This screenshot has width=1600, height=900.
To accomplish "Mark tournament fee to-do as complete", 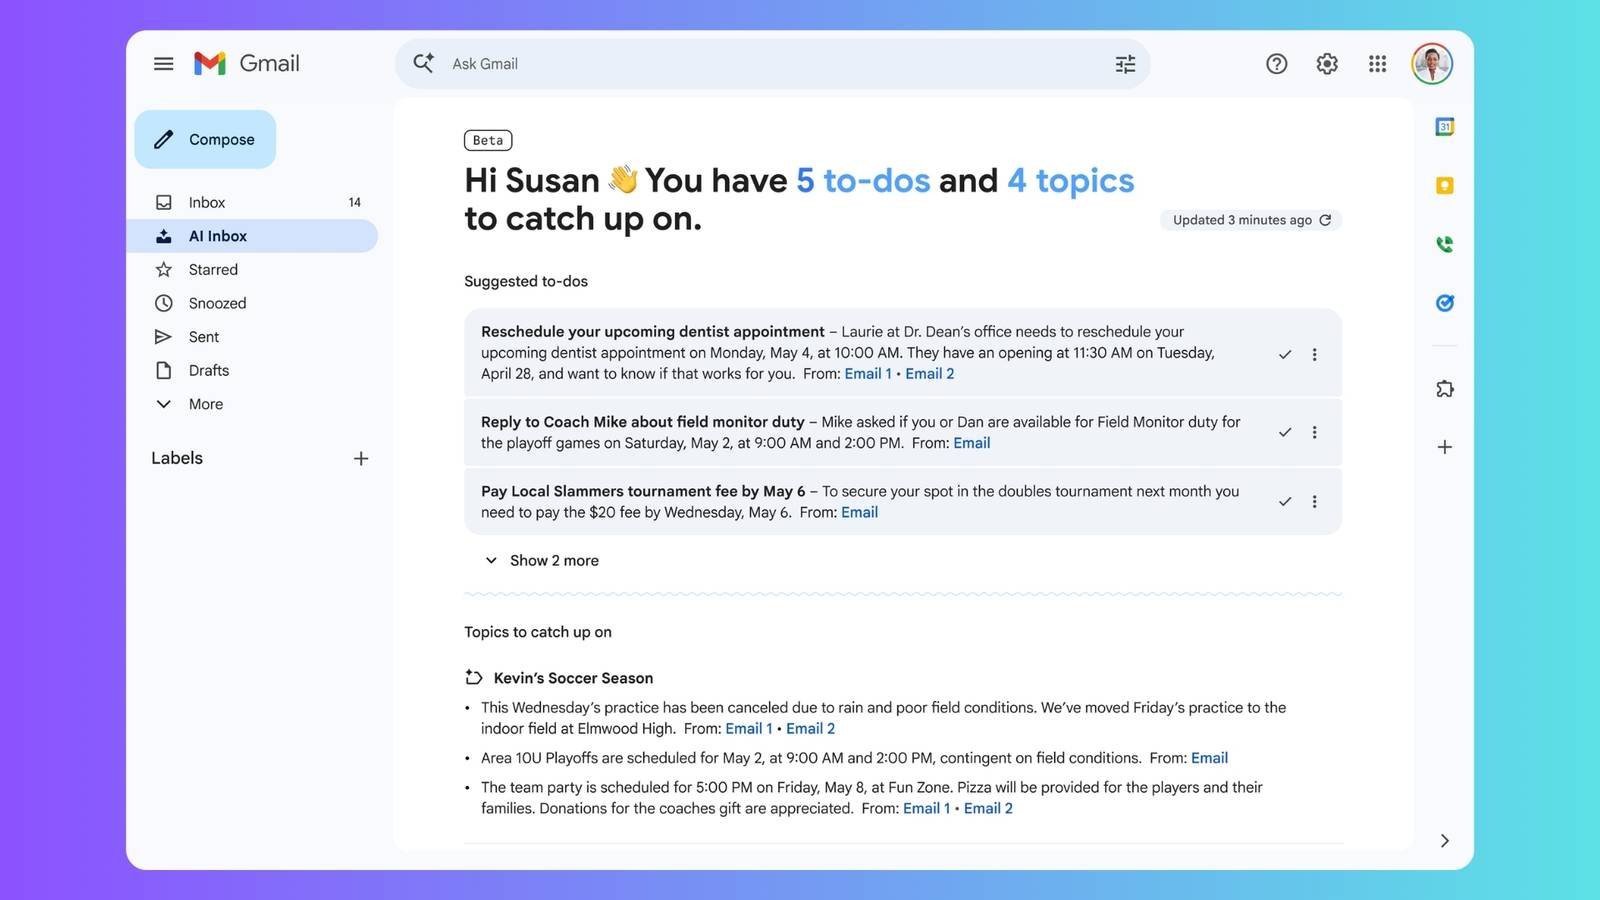I will [1285, 501].
